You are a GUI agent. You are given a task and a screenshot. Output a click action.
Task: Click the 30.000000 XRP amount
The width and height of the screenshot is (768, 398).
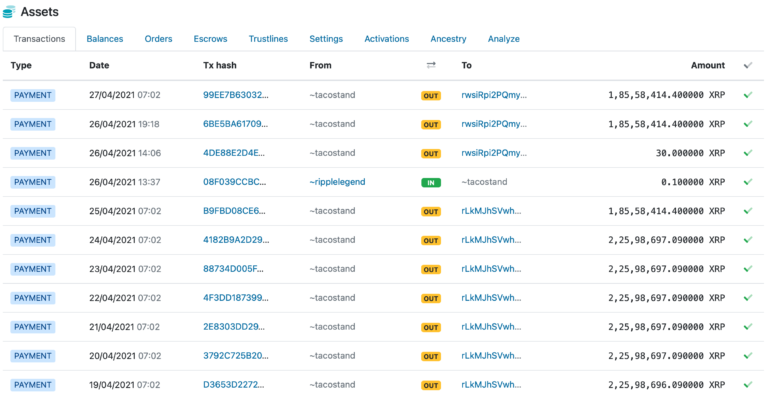[x=690, y=153]
